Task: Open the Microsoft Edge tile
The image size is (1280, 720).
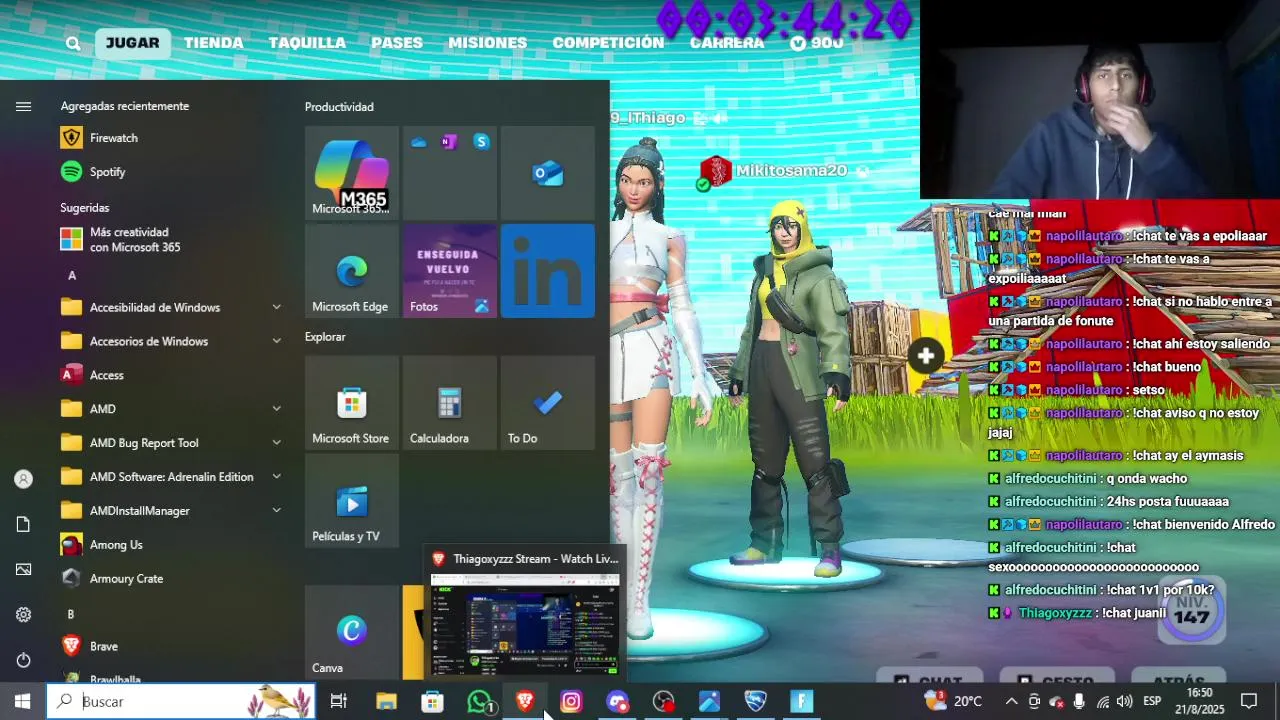Action: (351, 271)
